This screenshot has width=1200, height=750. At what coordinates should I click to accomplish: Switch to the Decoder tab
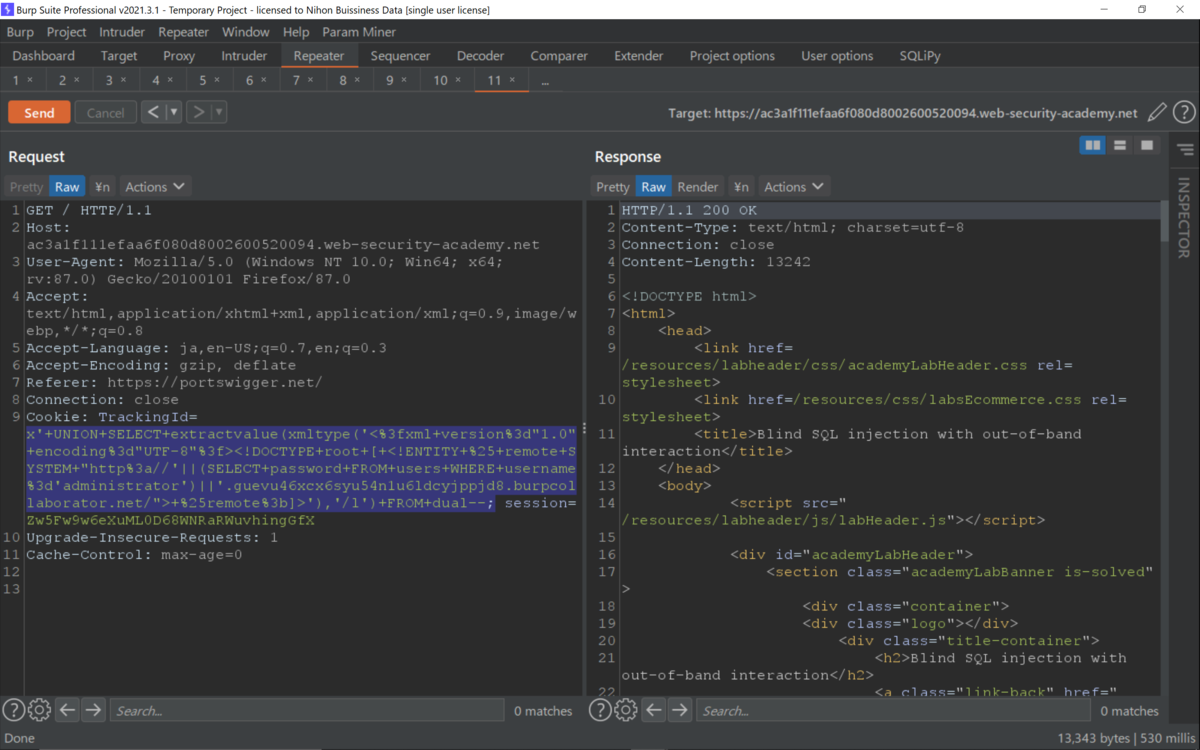(x=480, y=56)
